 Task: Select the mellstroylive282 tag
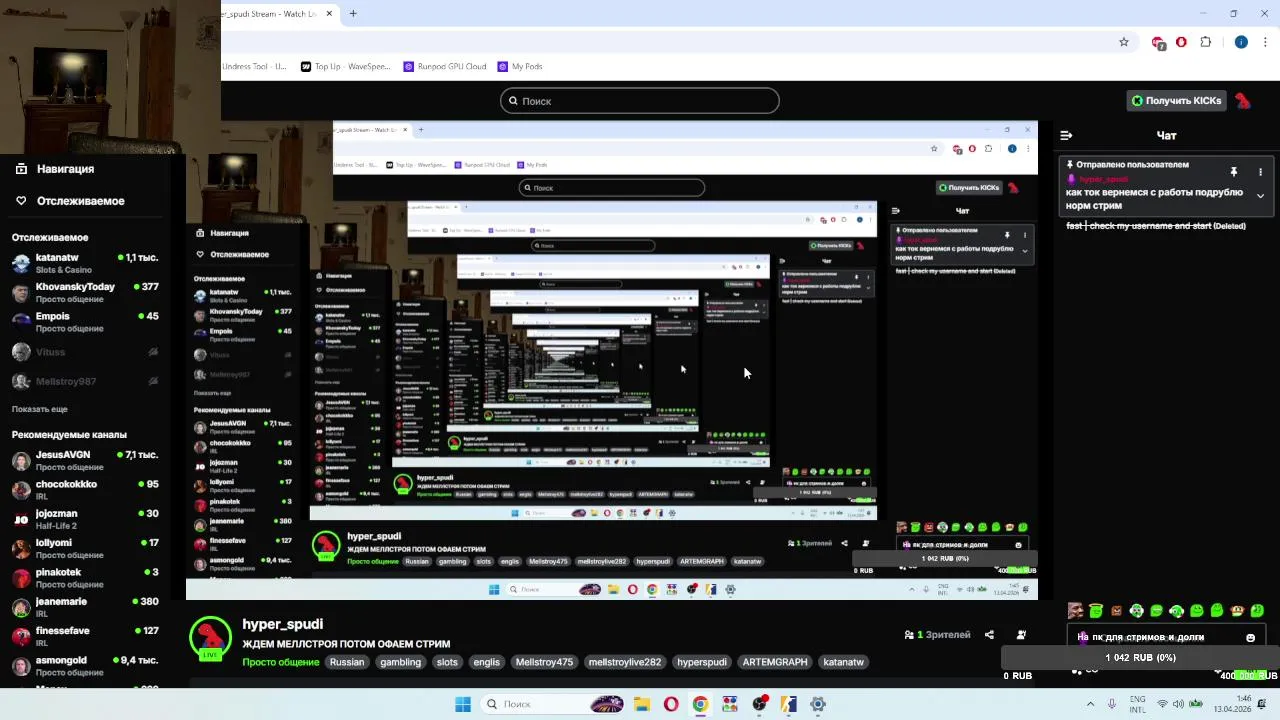(625, 662)
